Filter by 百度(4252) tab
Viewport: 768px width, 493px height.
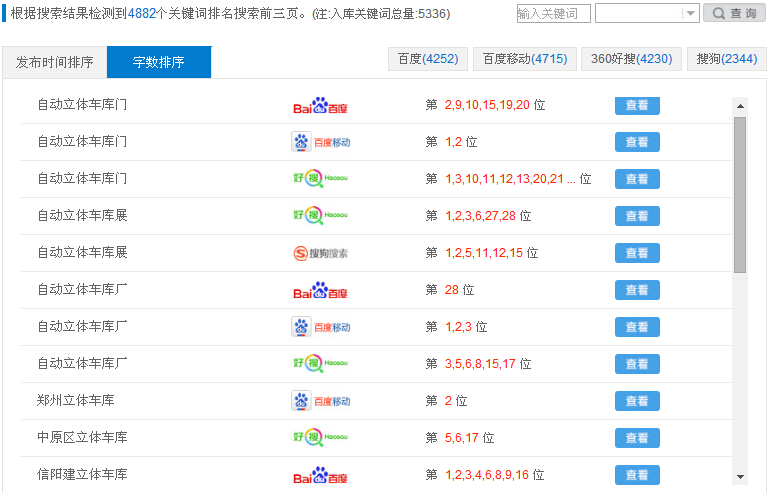[x=428, y=59]
